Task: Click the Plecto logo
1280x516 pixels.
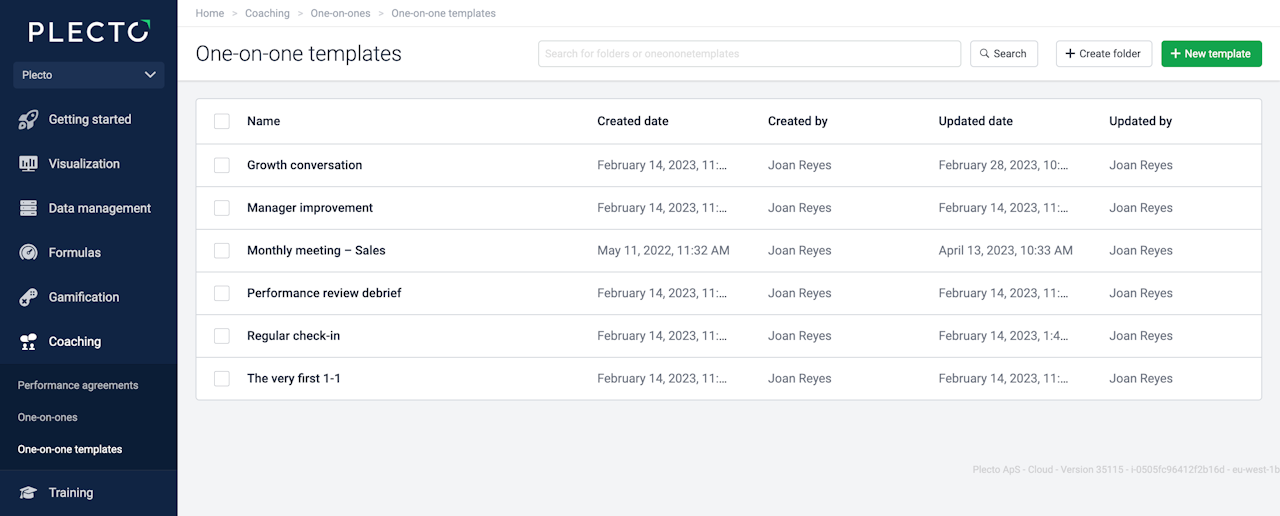Action: [x=89, y=32]
